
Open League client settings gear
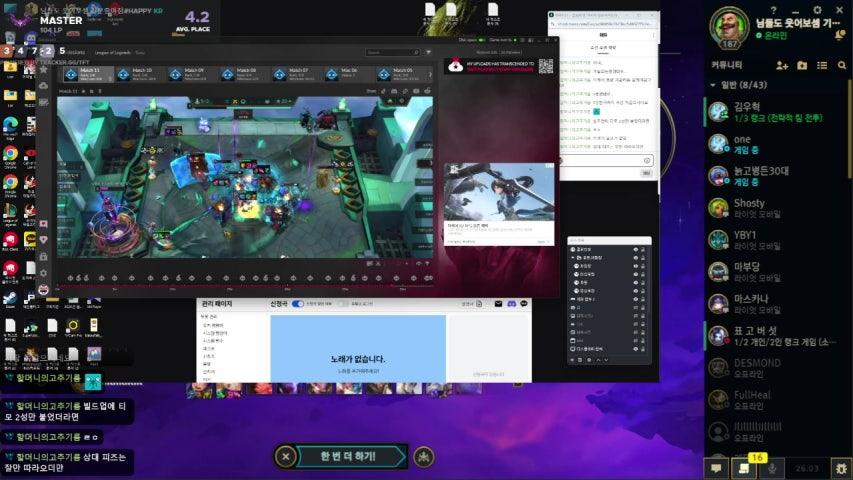point(817,10)
